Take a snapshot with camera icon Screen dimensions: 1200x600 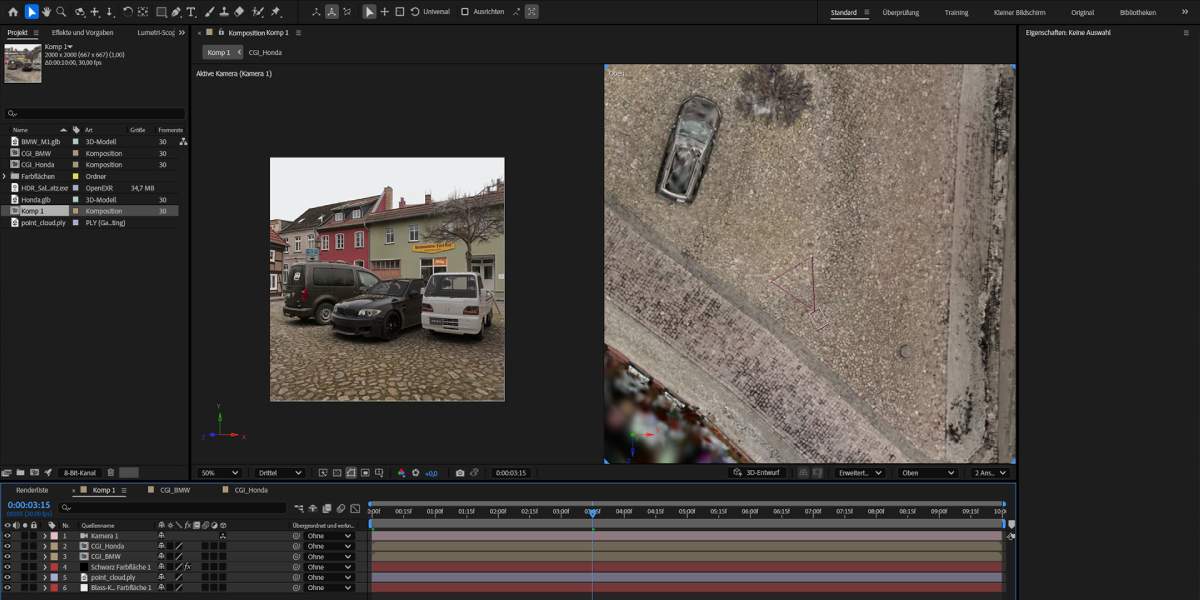(459, 473)
